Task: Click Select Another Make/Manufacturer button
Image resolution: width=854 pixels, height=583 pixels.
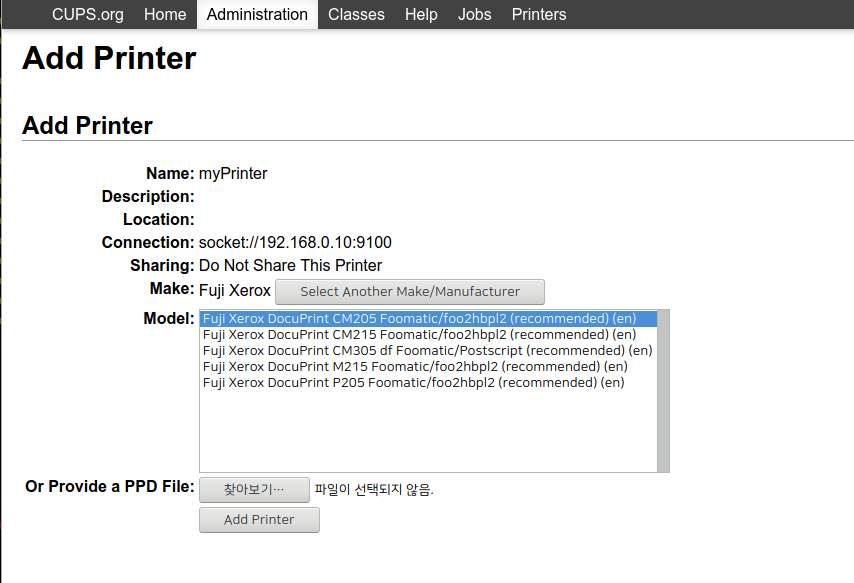Action: tap(410, 292)
